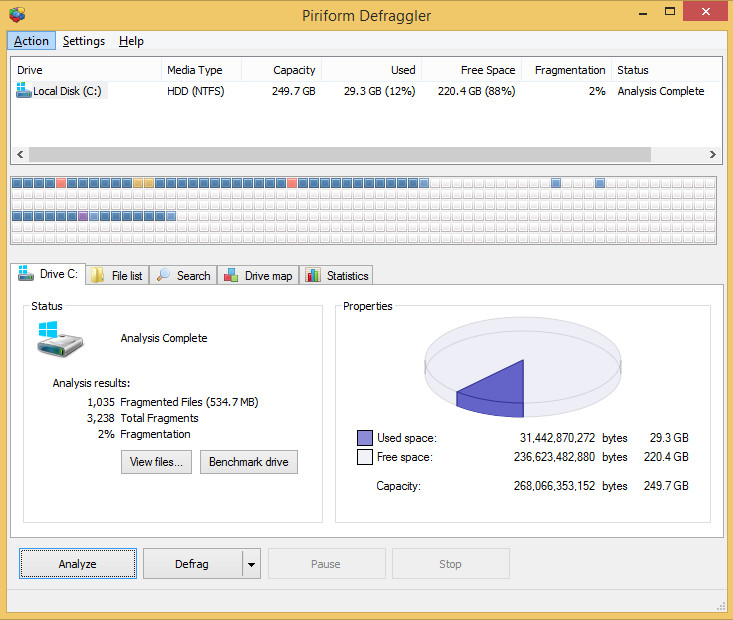This screenshot has width=733, height=620.
Task: Click the Drive C: tab drive icon
Action: coord(26,274)
